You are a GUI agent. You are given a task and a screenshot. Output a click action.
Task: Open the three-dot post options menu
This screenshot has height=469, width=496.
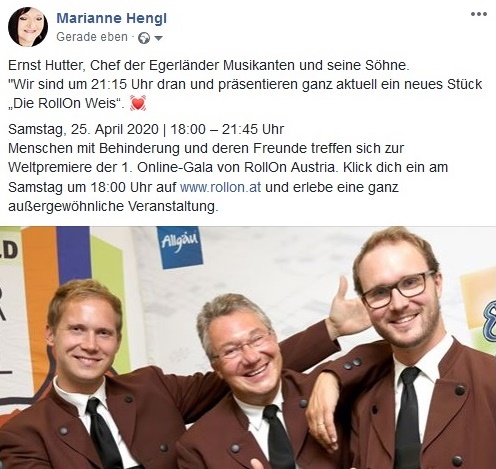pos(479,14)
